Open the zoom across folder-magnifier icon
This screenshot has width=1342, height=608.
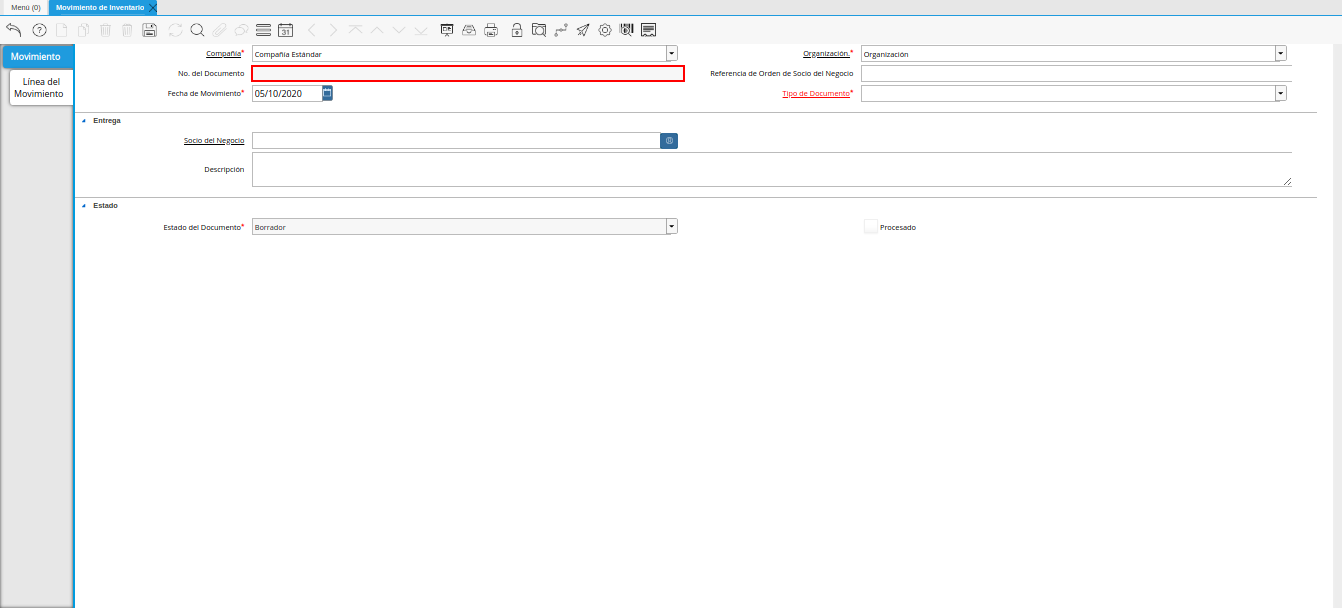point(539,30)
